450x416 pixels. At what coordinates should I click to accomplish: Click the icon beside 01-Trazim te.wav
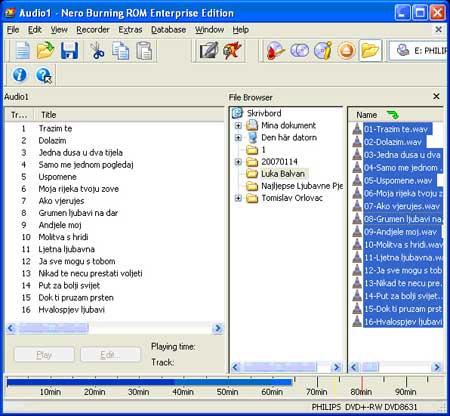(357, 129)
